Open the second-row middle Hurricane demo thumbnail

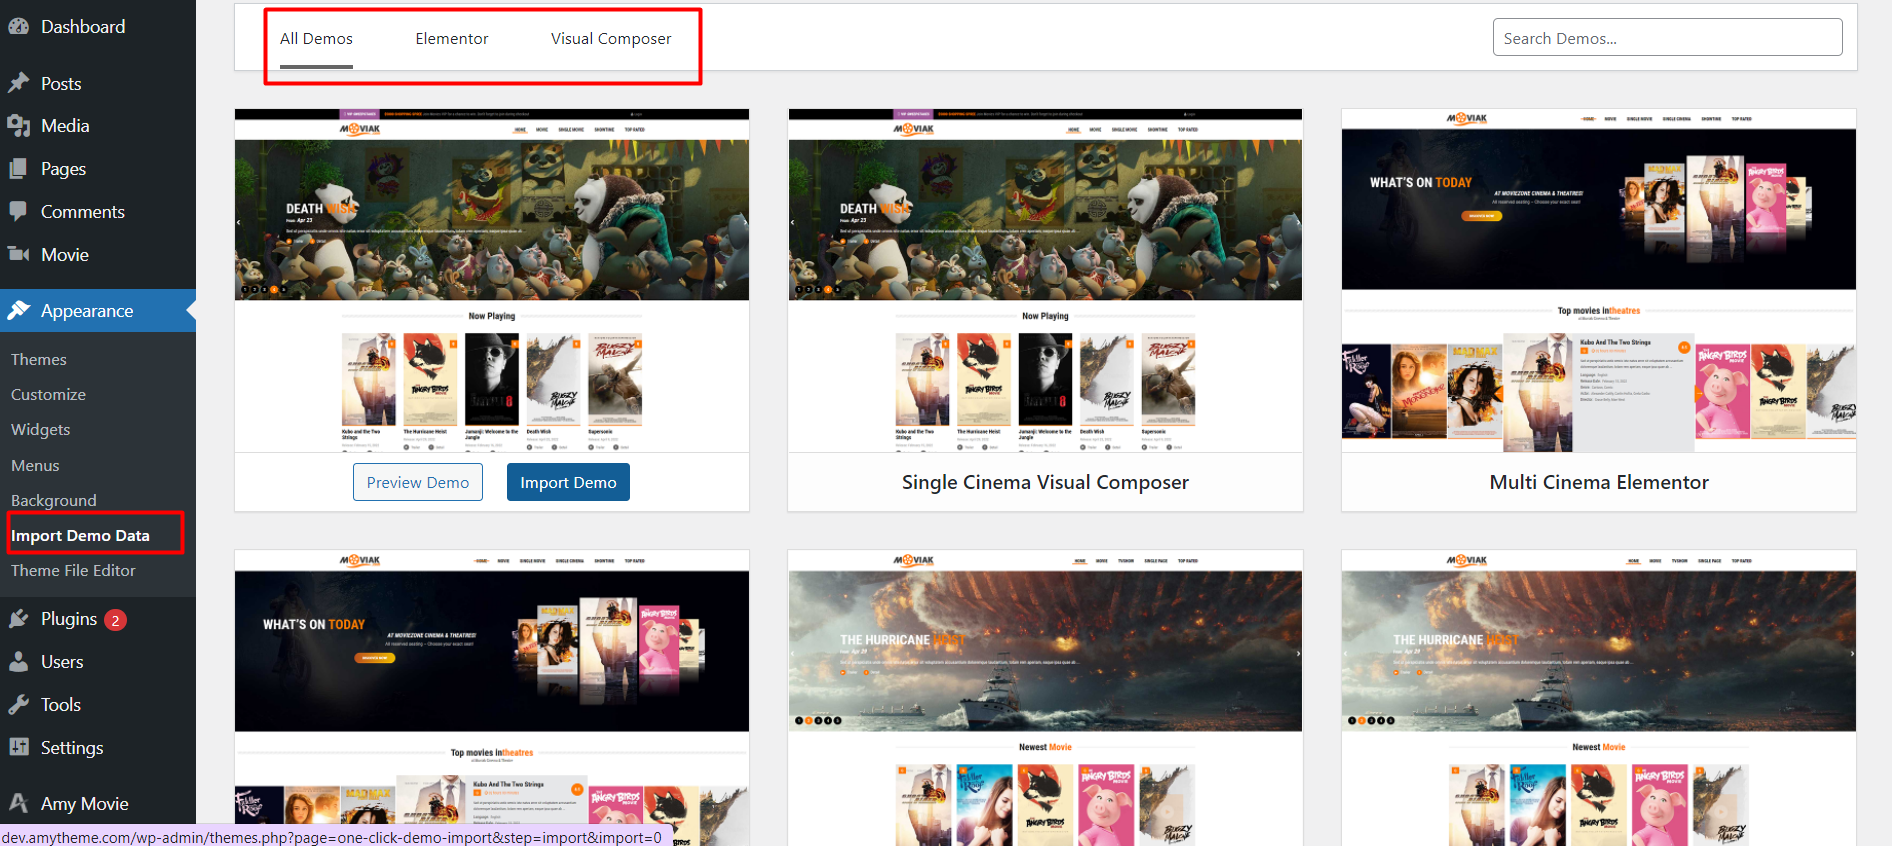pyautogui.click(x=1045, y=698)
